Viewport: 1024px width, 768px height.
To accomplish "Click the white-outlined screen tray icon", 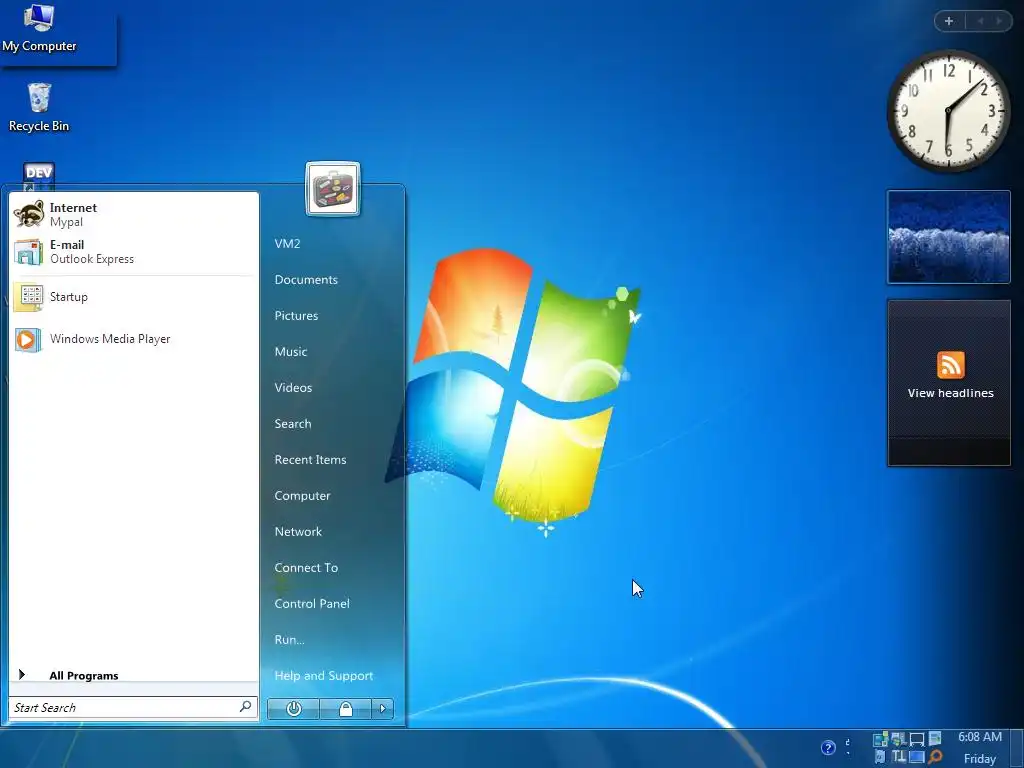I will 917,739.
